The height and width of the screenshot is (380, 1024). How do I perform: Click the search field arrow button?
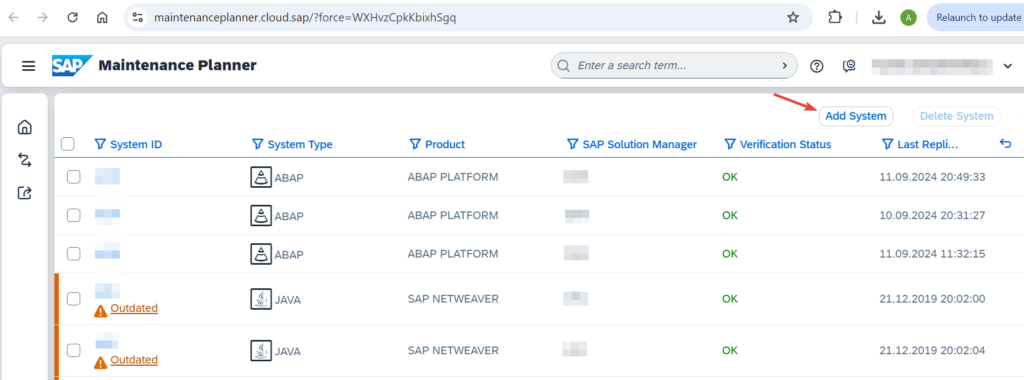click(784, 65)
